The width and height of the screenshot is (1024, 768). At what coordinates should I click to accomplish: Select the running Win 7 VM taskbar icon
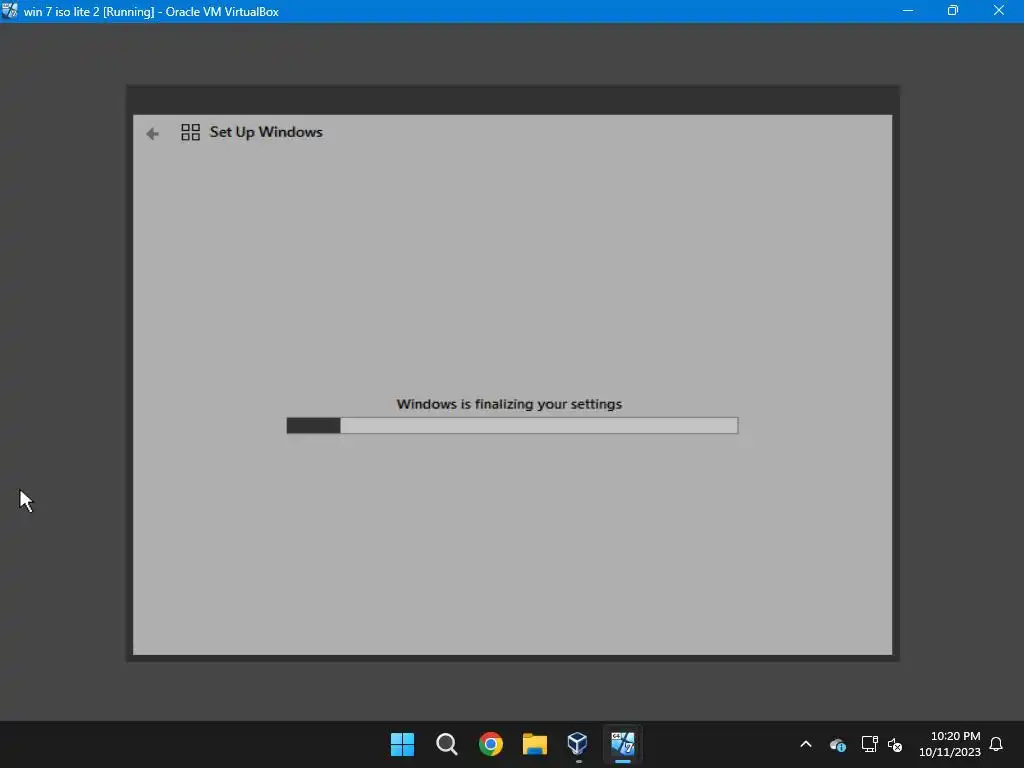622,743
